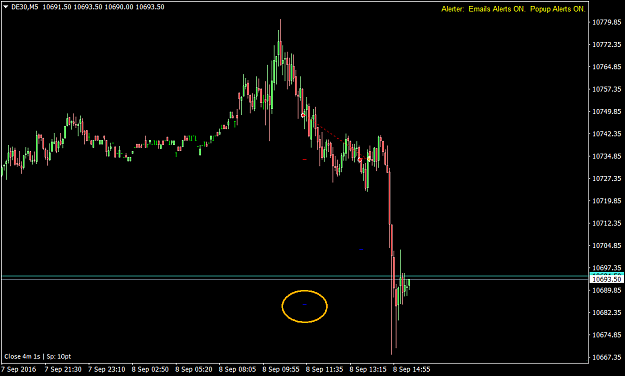This screenshot has height=376, width=625.
Task: Click the 10719.85 price axis label
Action: (x=607, y=201)
